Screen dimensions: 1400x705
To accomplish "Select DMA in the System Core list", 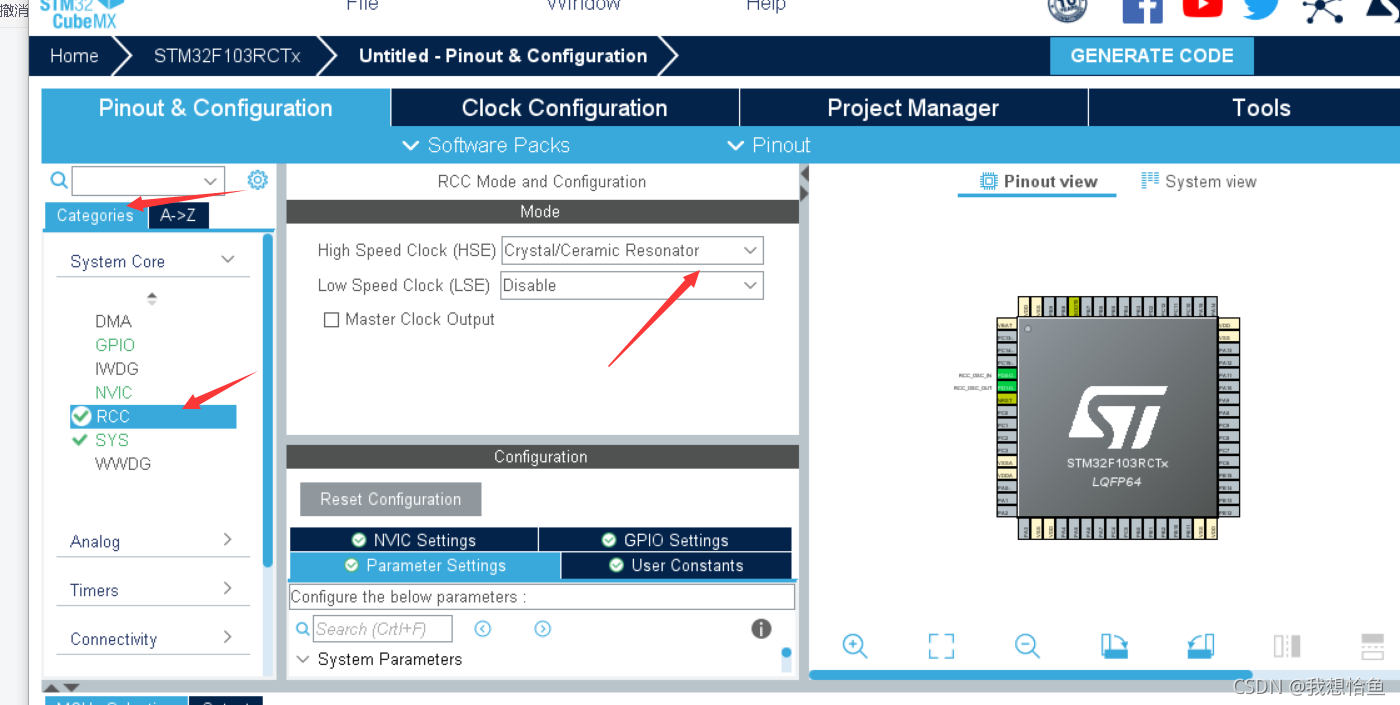I will (x=113, y=321).
